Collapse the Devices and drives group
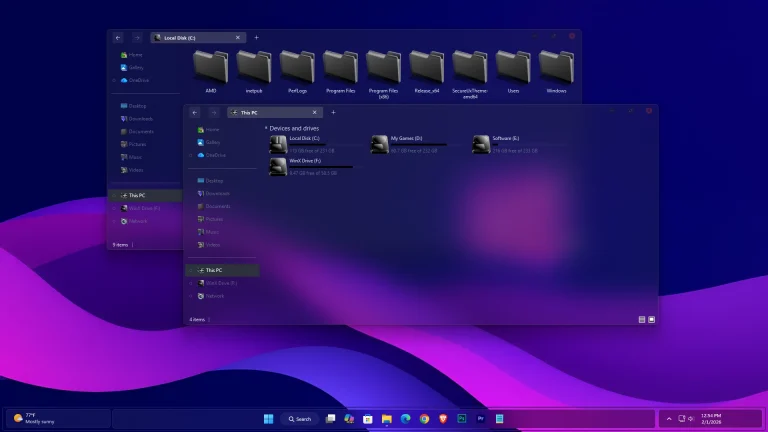This screenshot has width=768, height=432. (x=266, y=128)
